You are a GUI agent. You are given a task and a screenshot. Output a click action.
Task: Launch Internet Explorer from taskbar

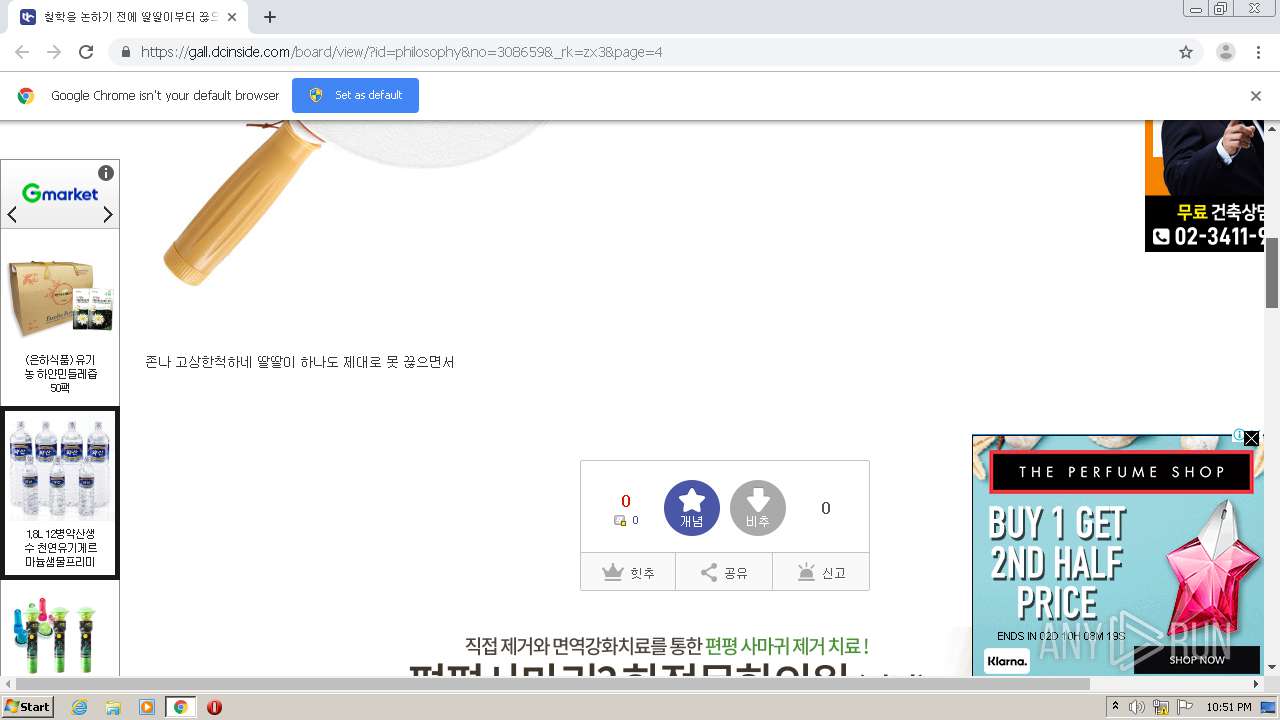(x=79, y=707)
